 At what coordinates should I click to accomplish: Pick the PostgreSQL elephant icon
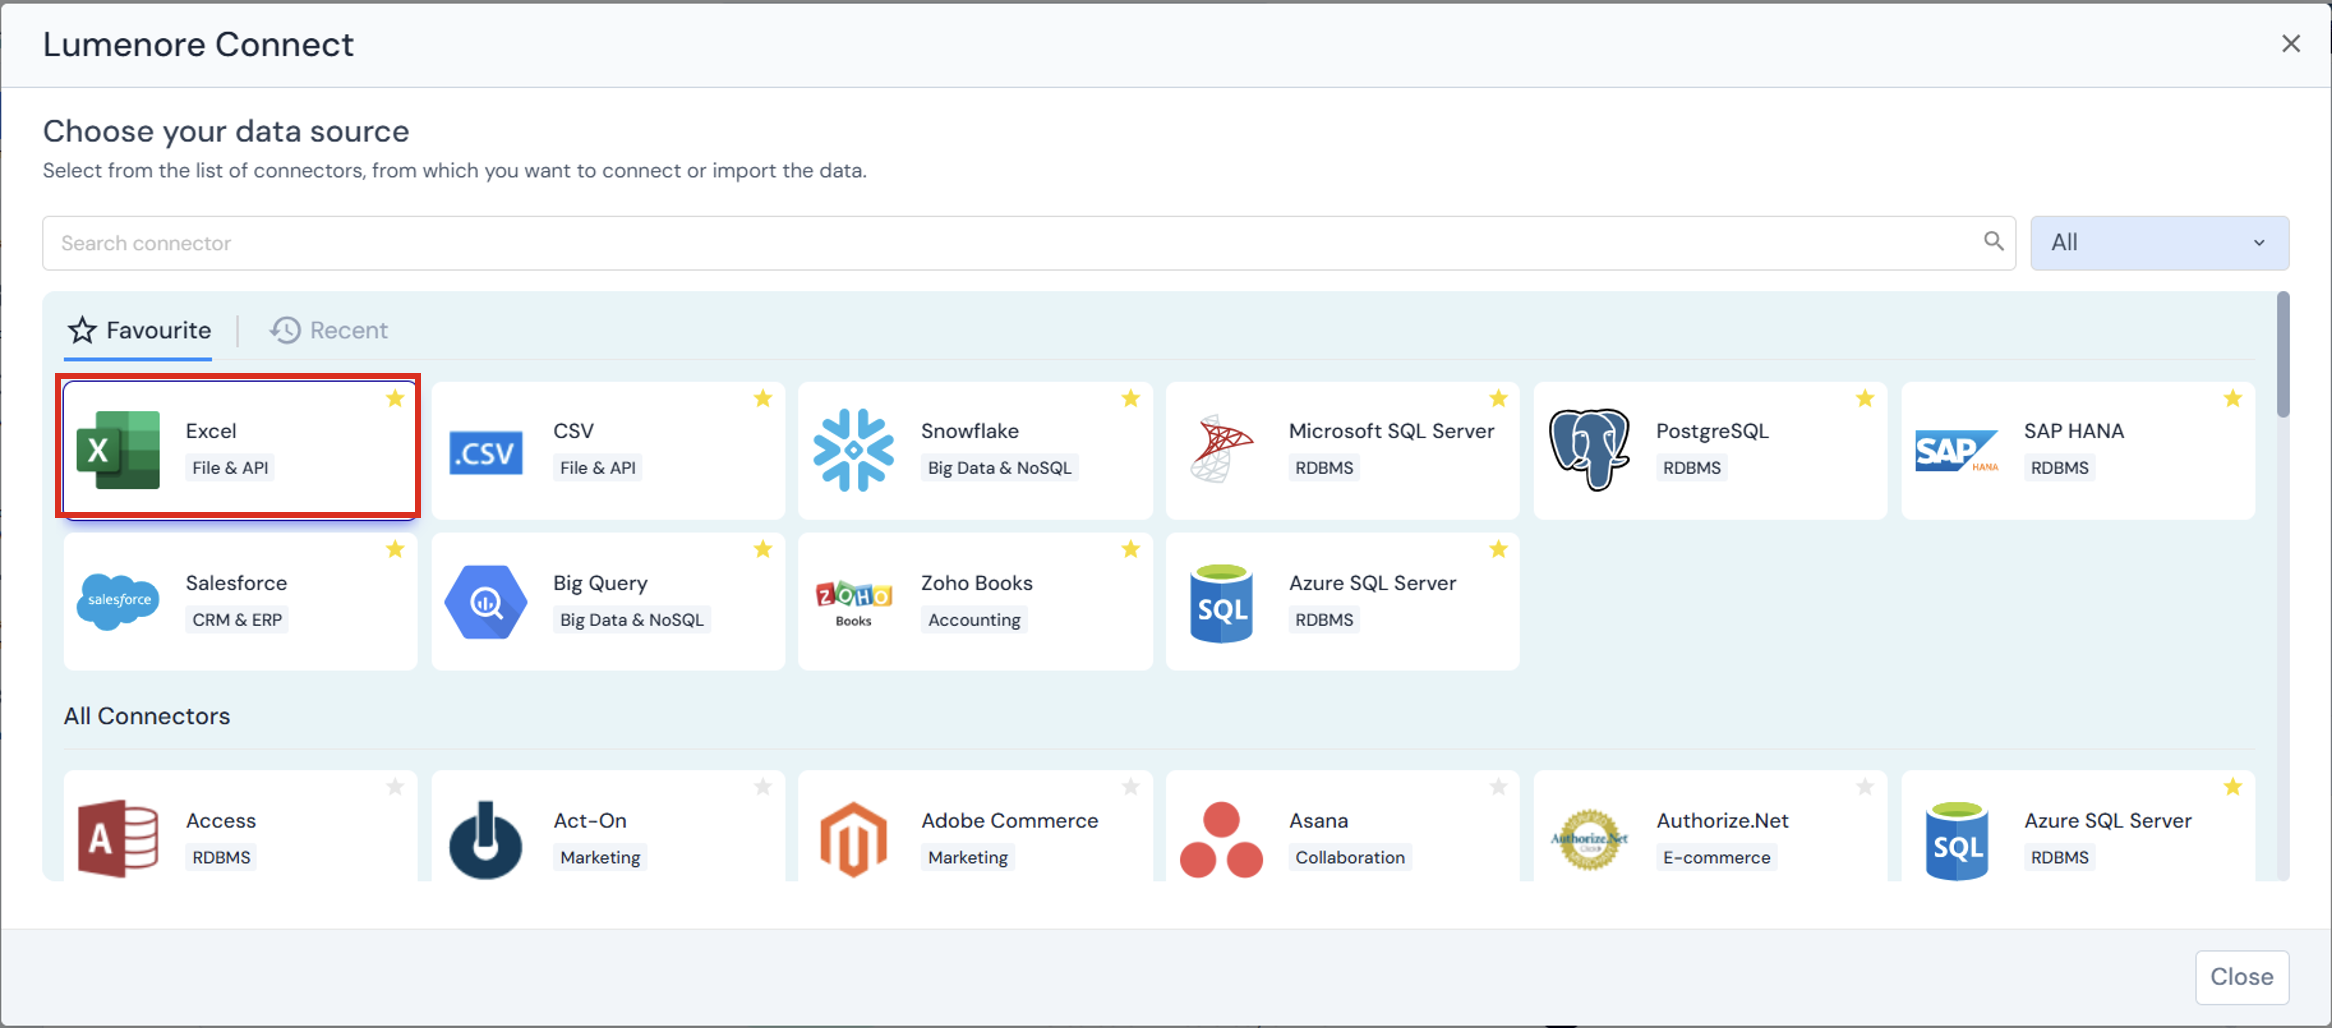[1588, 450]
